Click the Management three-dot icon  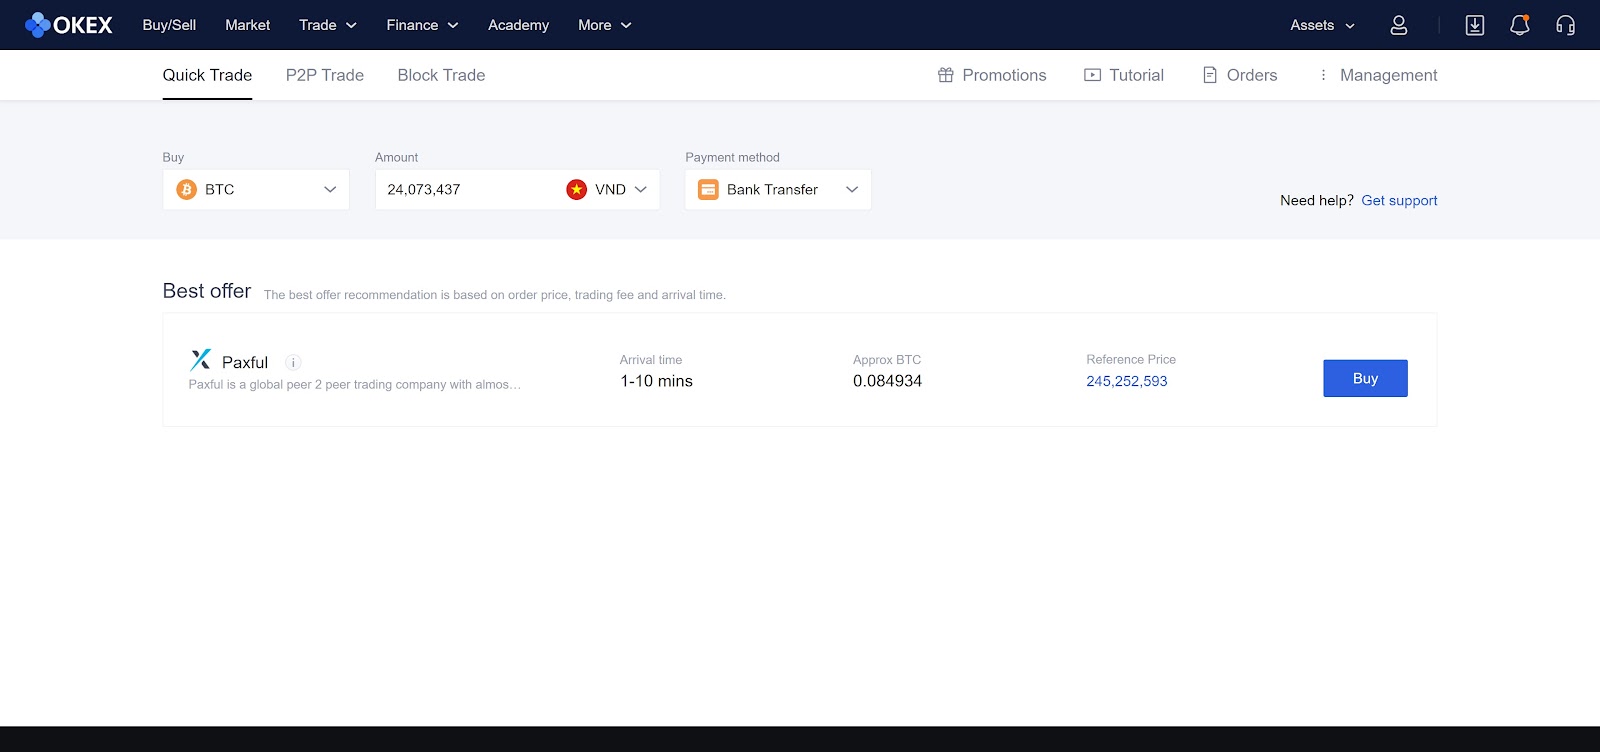click(1323, 75)
